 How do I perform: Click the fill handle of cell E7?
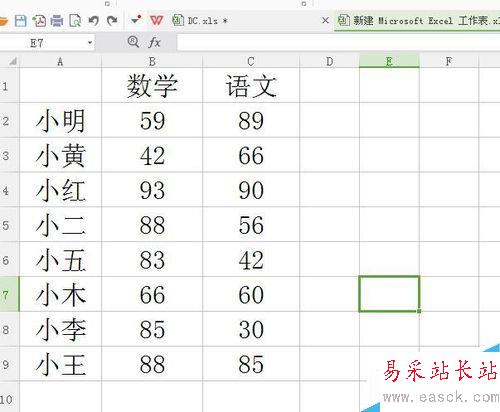pos(419,311)
